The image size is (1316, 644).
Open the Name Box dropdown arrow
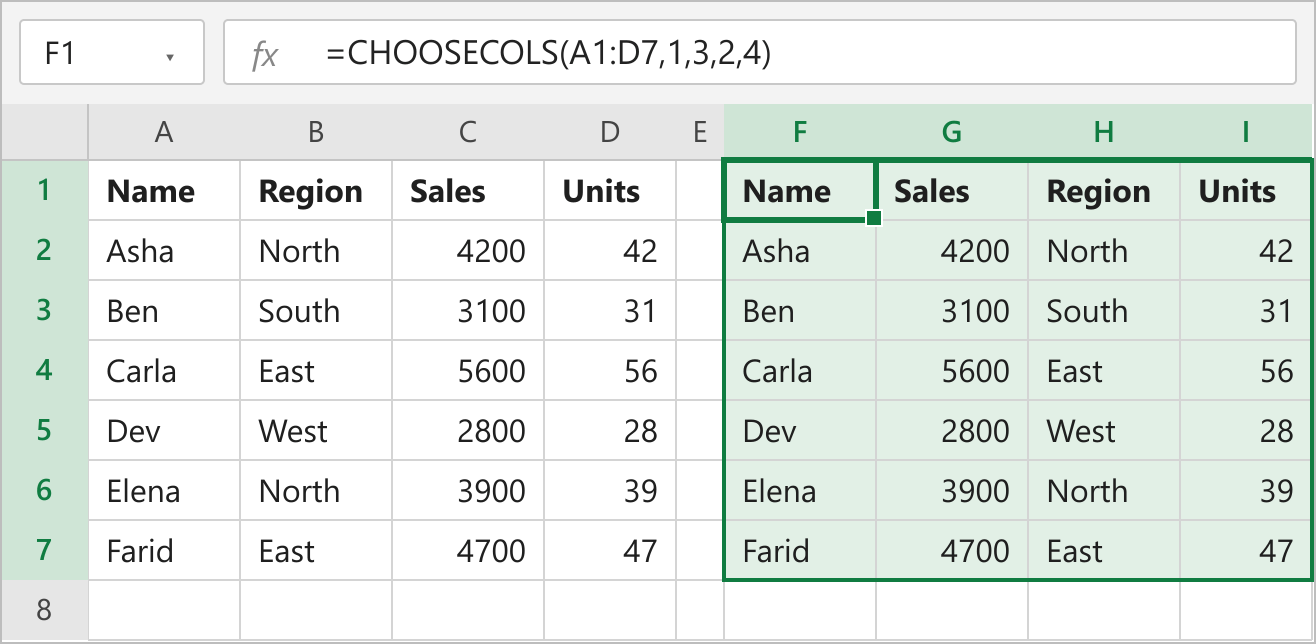point(170,56)
